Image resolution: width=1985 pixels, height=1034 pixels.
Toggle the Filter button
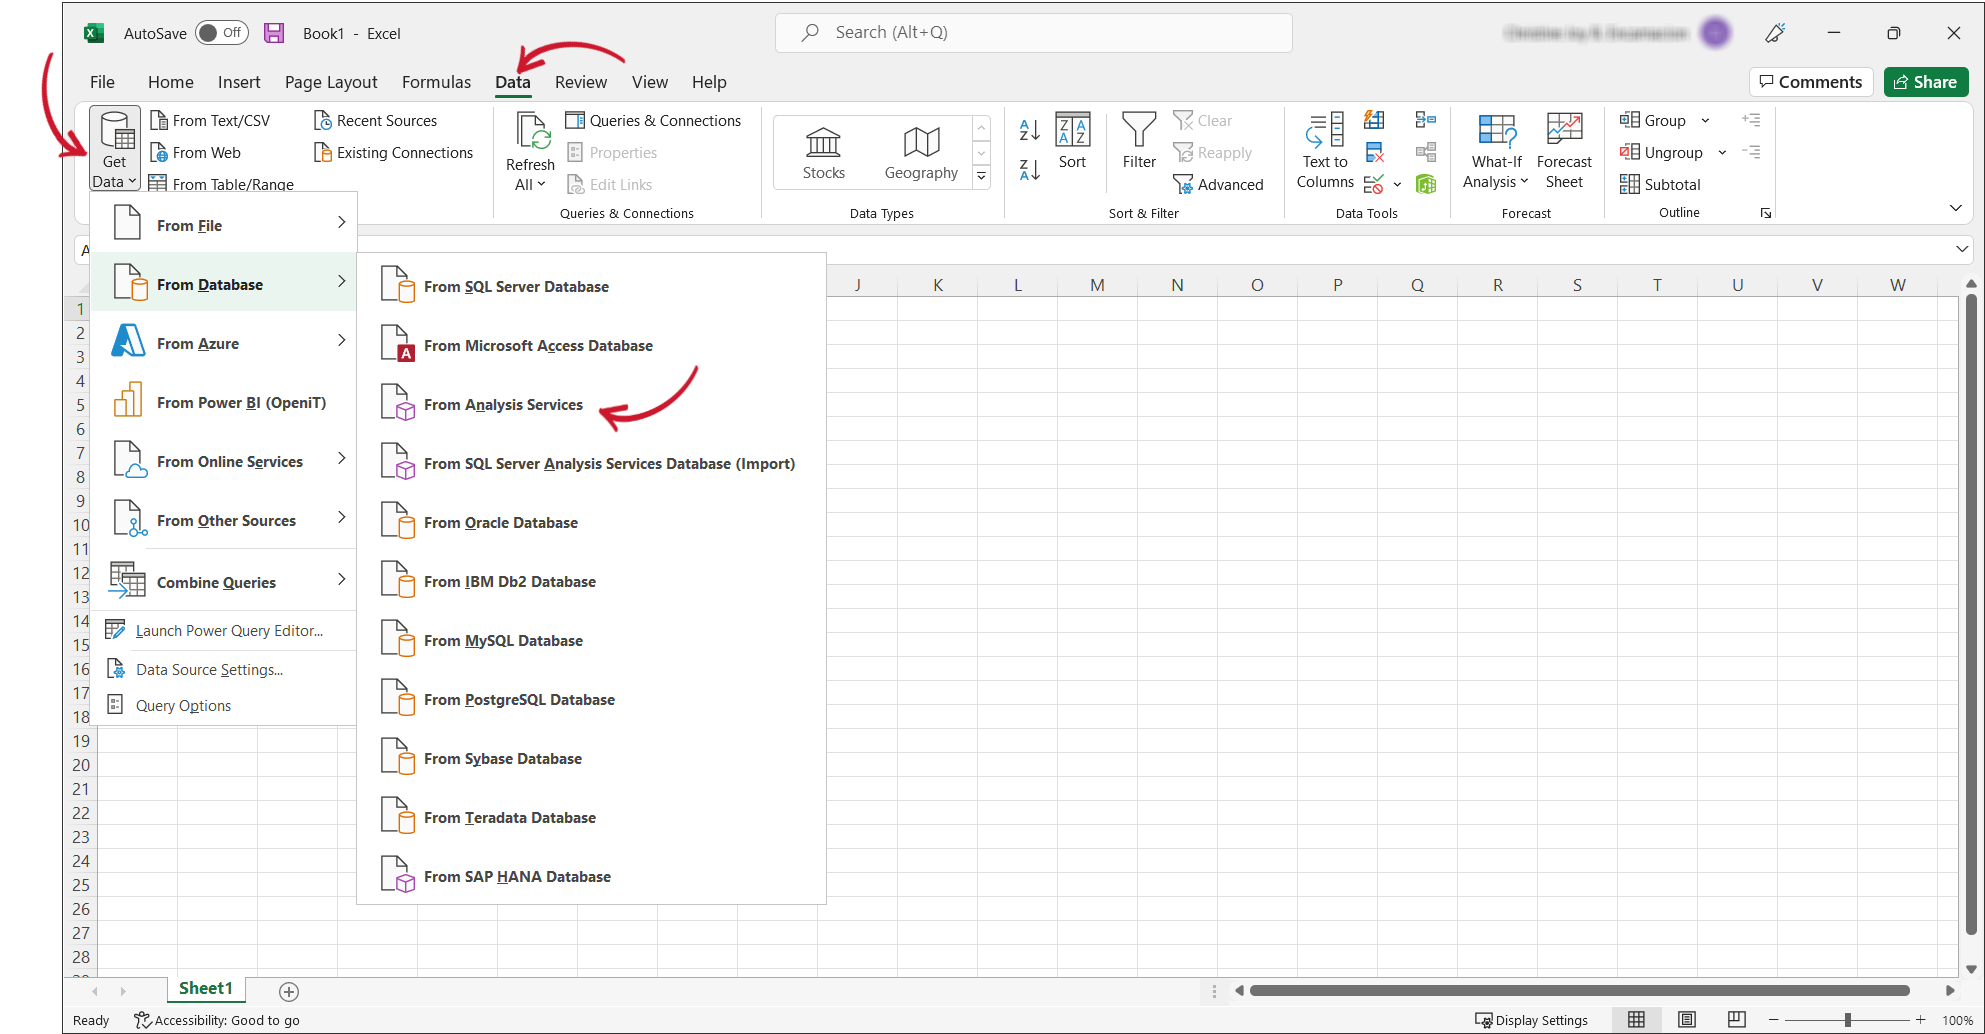point(1139,141)
